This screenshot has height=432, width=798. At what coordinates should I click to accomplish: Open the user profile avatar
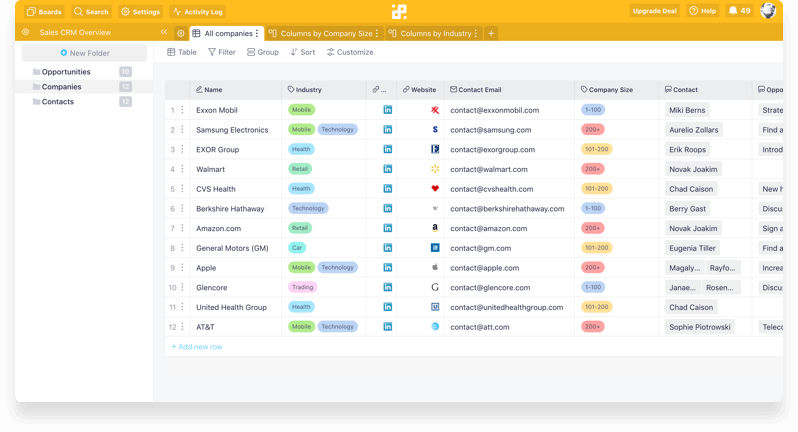(768, 11)
